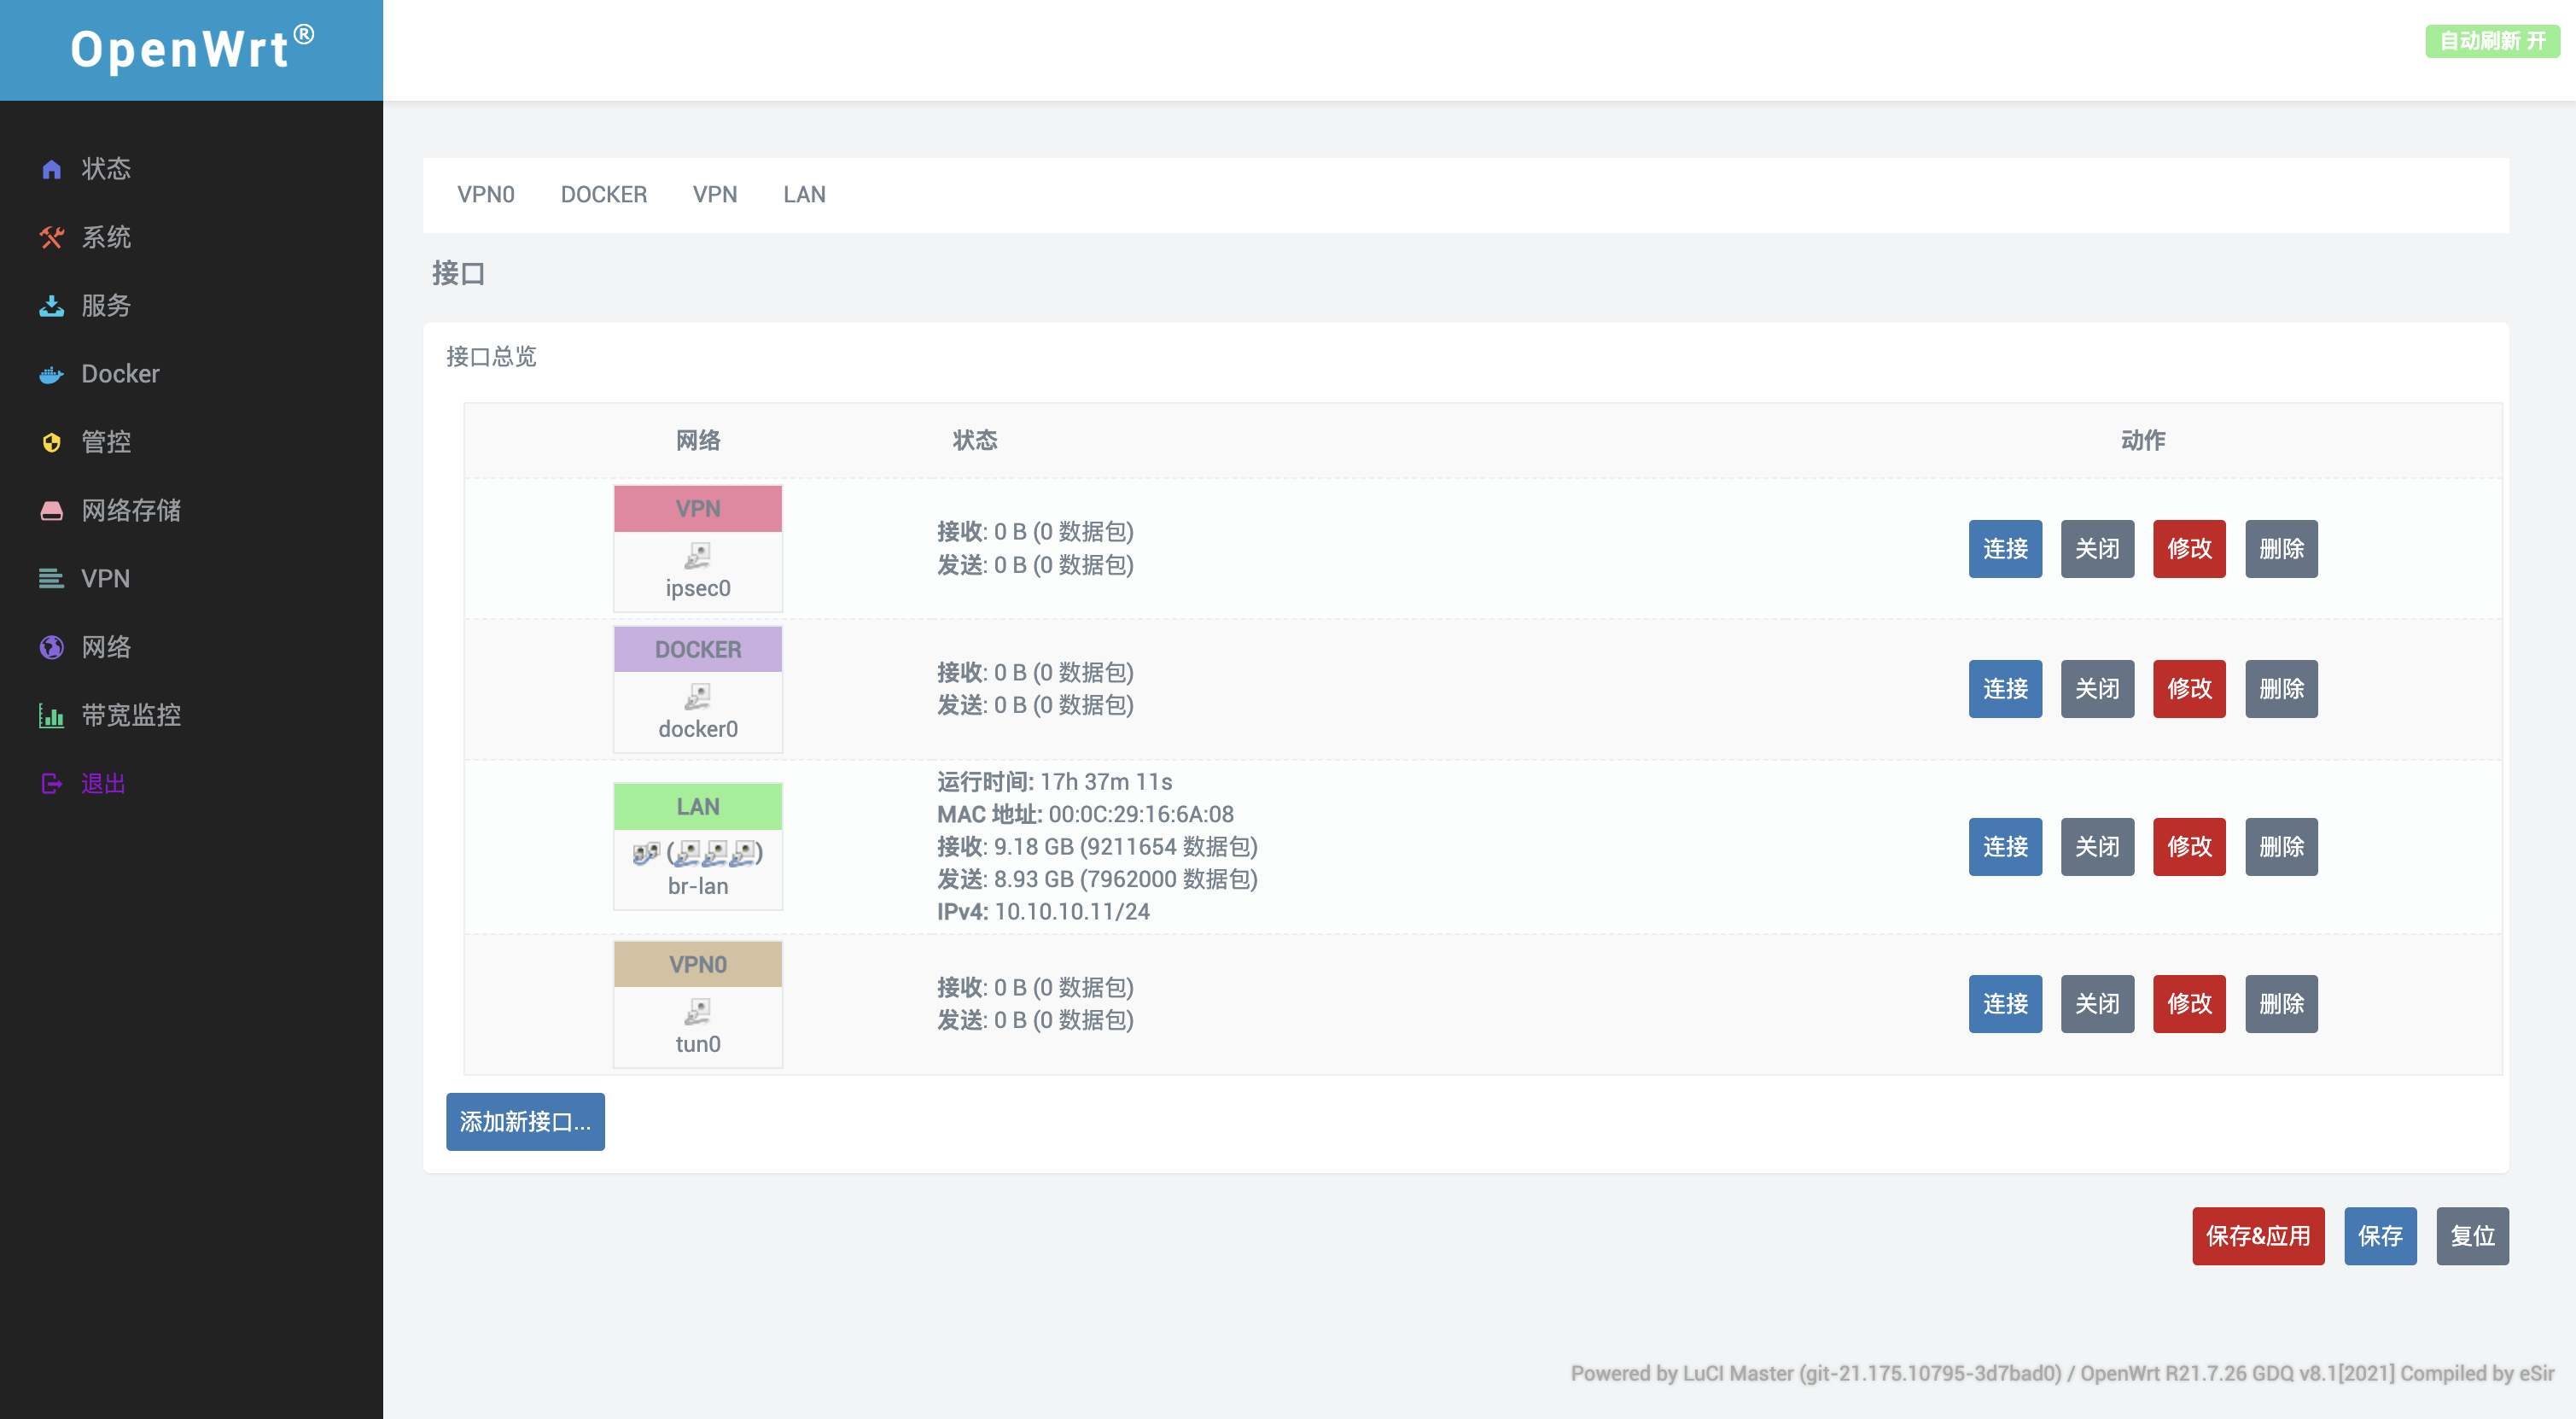
Task: Click 修改 for the LAN interface
Action: point(2189,847)
